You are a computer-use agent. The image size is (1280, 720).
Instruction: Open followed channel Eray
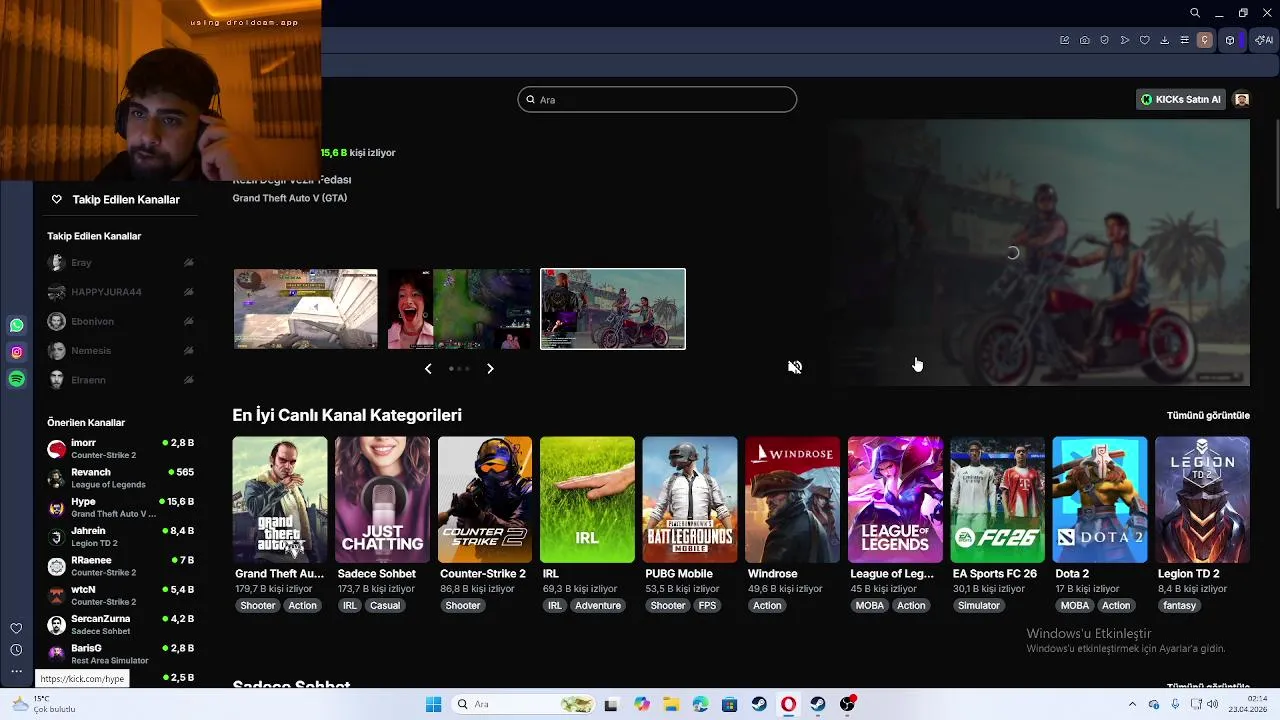[x=120, y=263]
